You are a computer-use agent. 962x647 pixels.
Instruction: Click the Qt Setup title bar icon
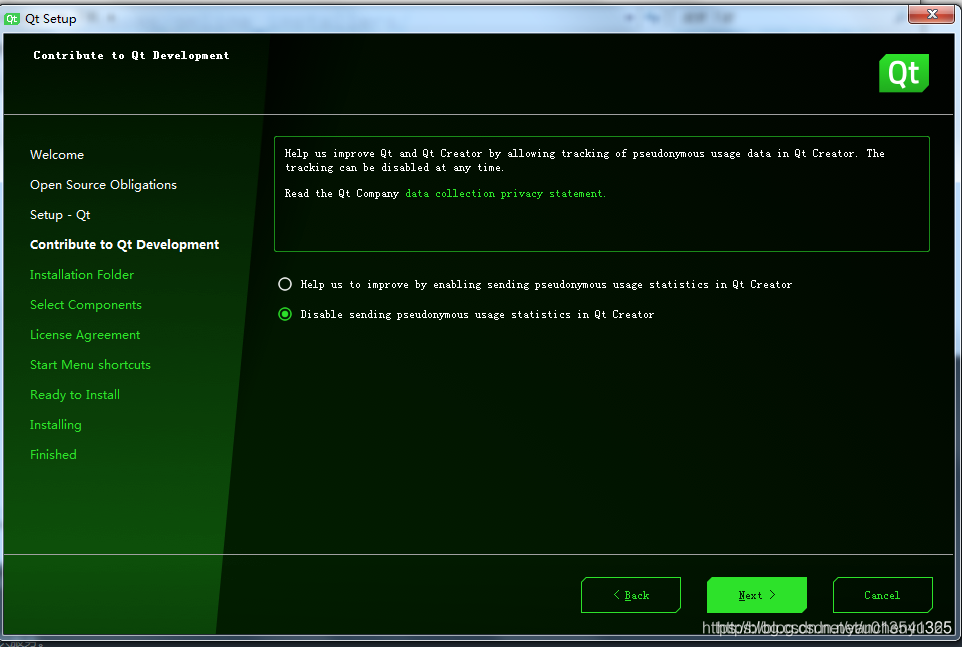(12, 19)
